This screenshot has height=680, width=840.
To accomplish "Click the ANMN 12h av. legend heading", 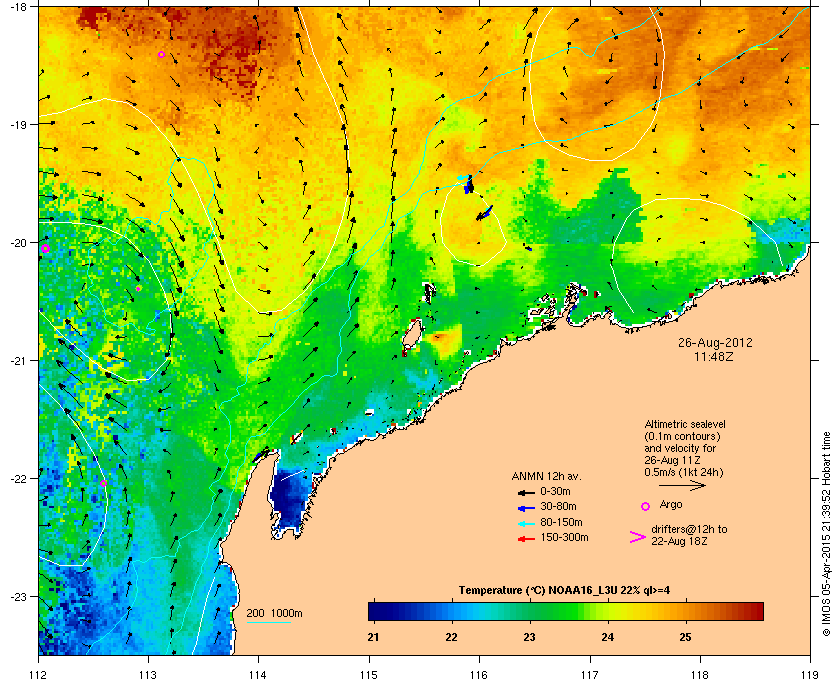I will [546, 476].
